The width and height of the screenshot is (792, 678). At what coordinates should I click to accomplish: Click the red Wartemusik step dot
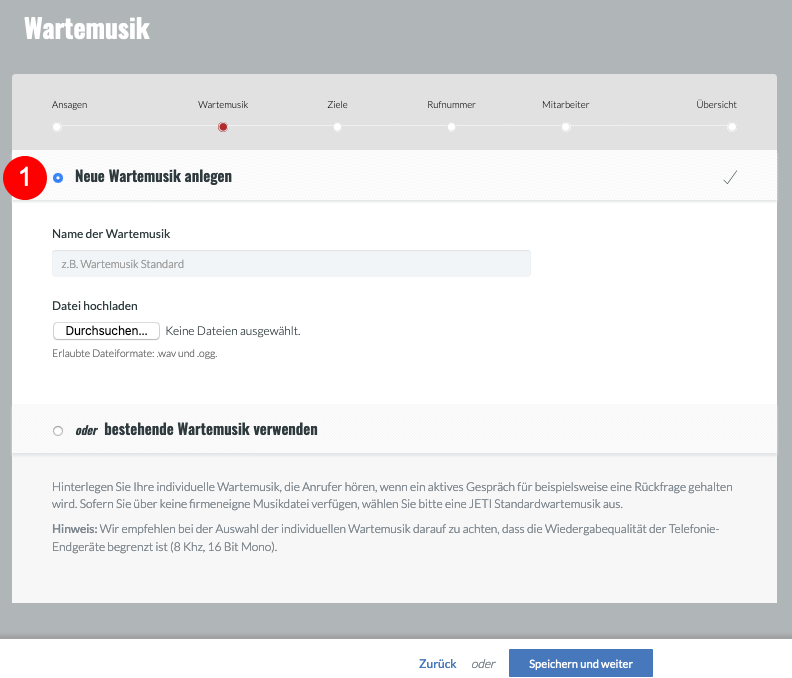(x=223, y=127)
